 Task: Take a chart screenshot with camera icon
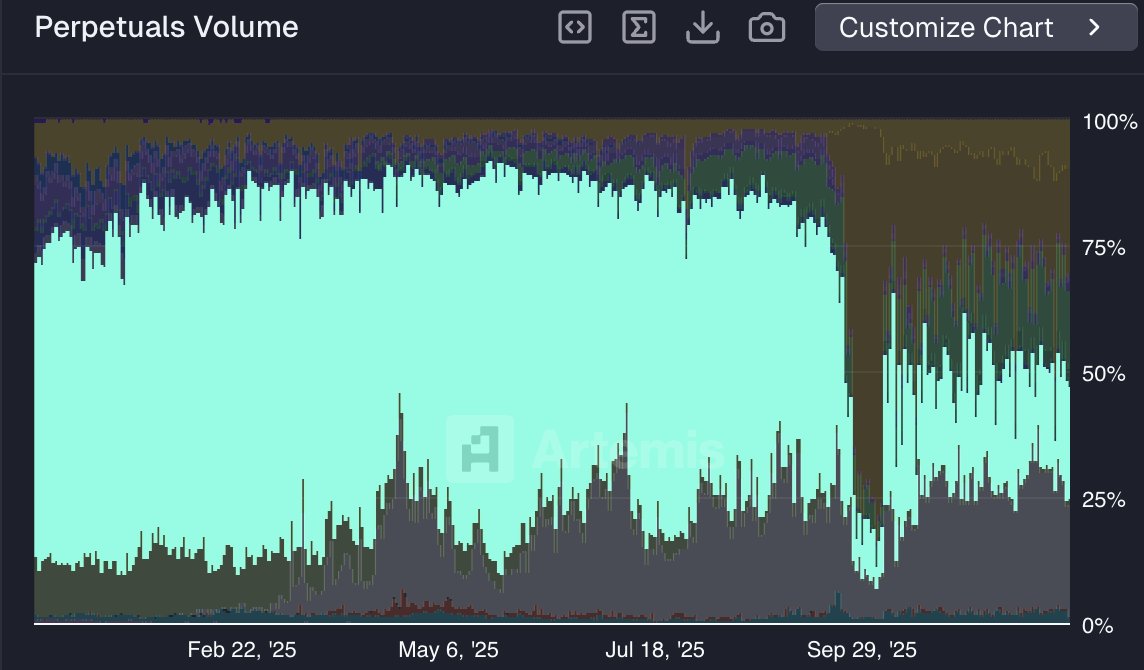(x=767, y=28)
